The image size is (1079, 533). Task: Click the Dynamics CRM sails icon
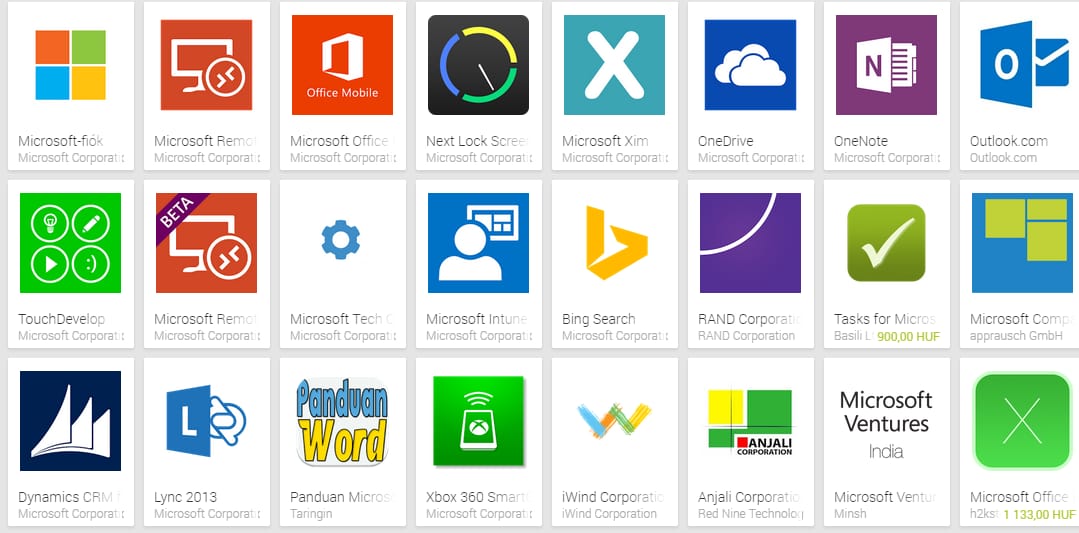pyautogui.click(x=70, y=421)
